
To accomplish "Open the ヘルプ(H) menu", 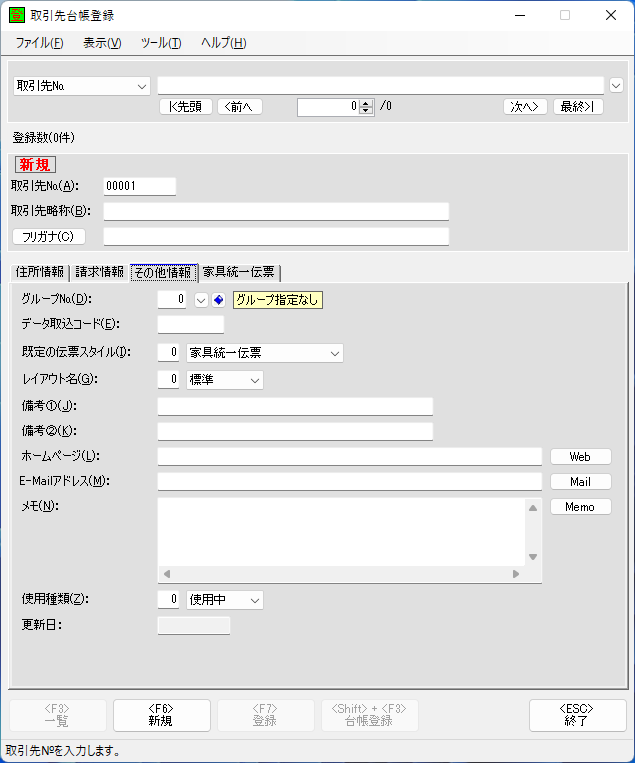I will tap(224, 43).
